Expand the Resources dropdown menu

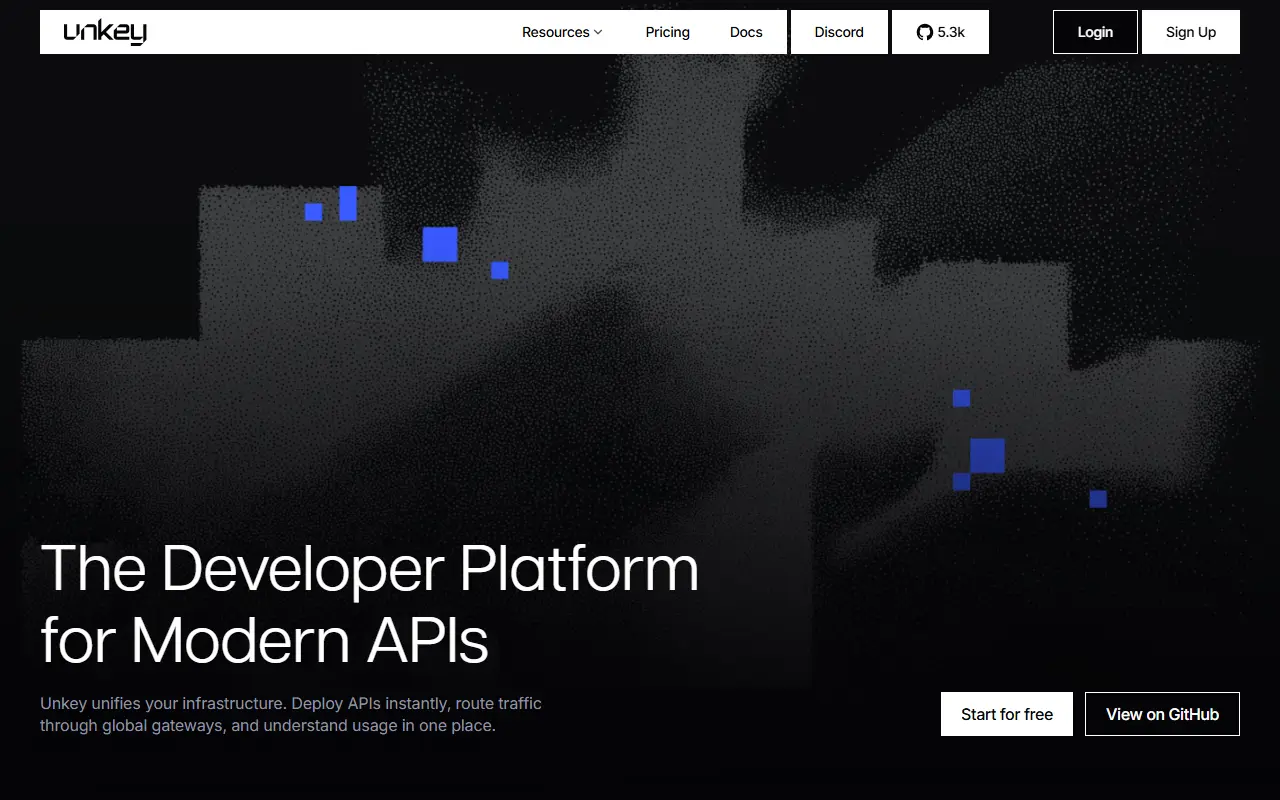click(x=562, y=32)
